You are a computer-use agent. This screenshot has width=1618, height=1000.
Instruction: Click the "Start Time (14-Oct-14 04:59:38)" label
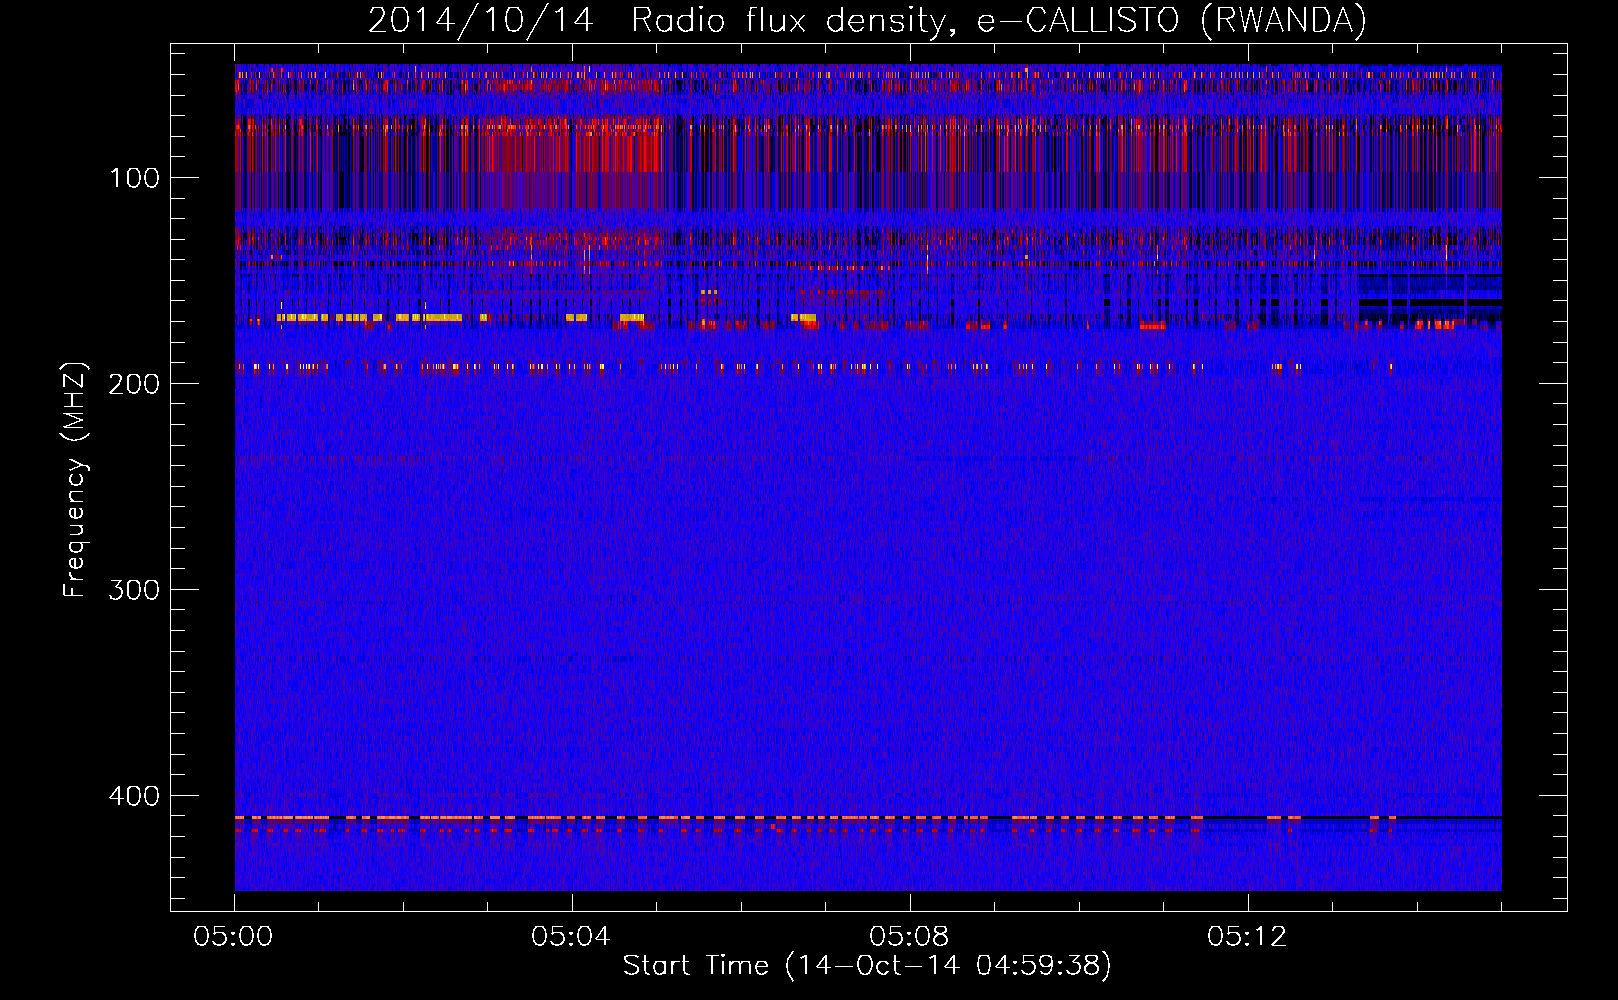[867, 966]
